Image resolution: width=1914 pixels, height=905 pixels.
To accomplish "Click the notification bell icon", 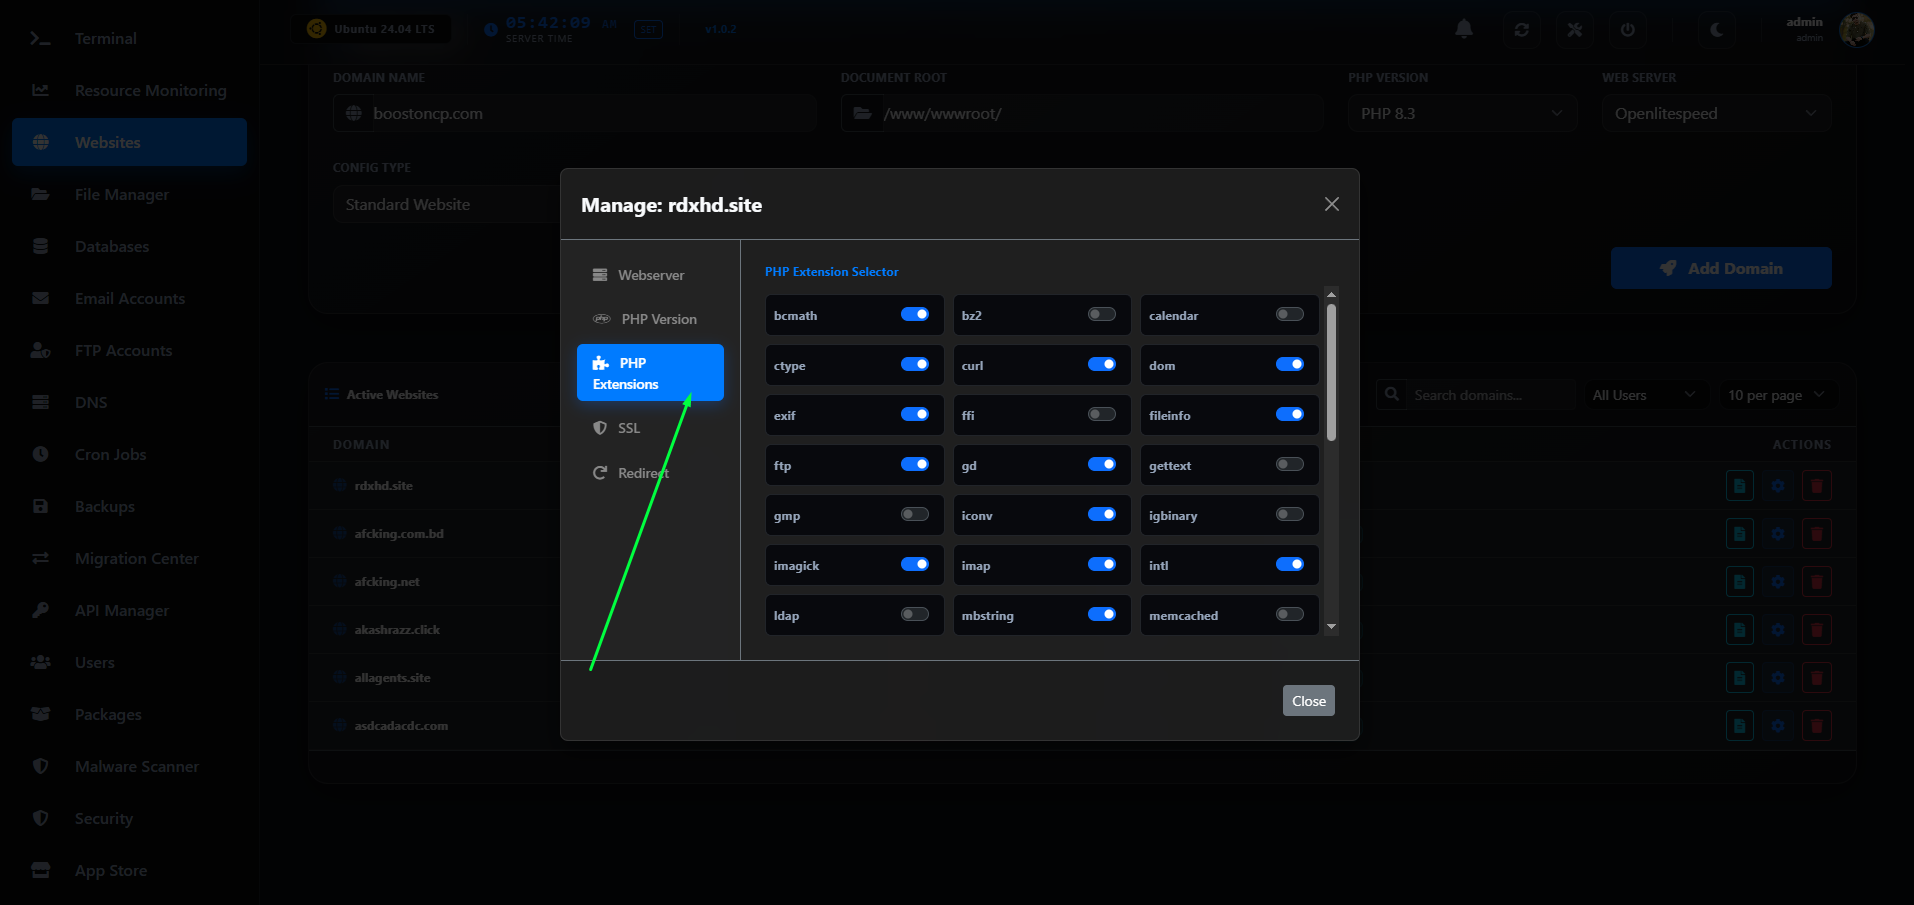I will [1463, 29].
